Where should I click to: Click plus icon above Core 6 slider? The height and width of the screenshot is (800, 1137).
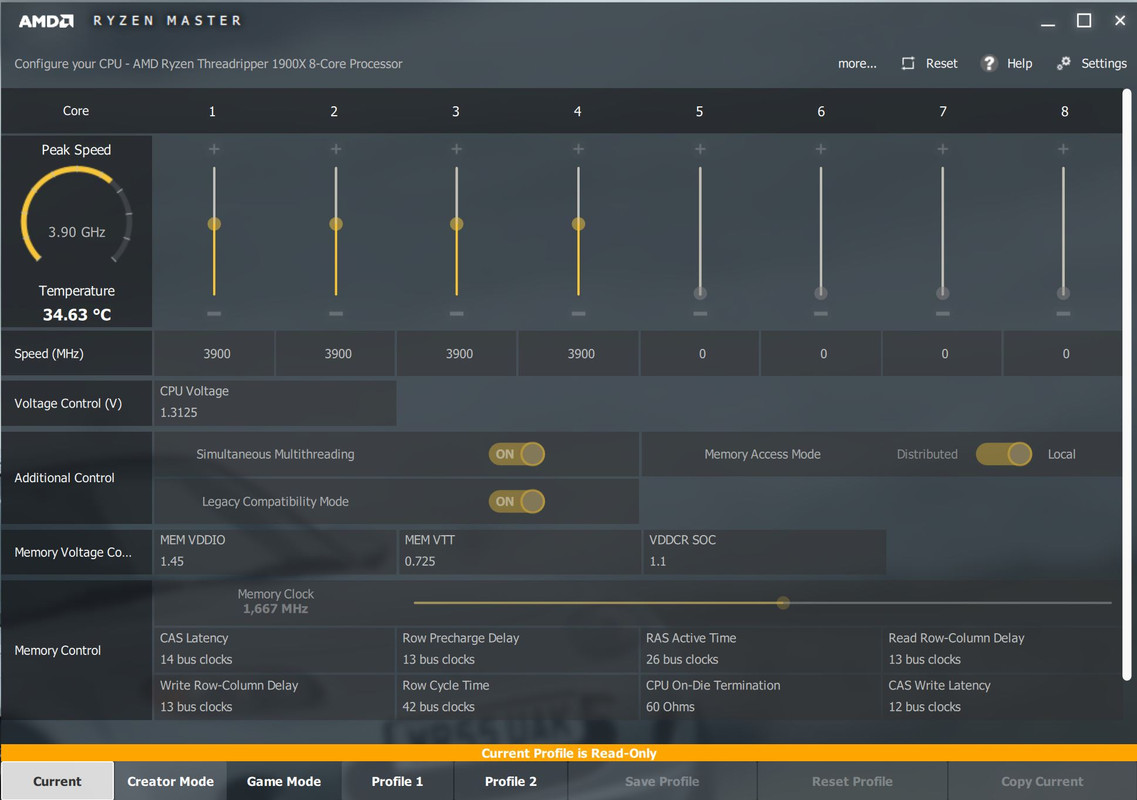(821, 149)
